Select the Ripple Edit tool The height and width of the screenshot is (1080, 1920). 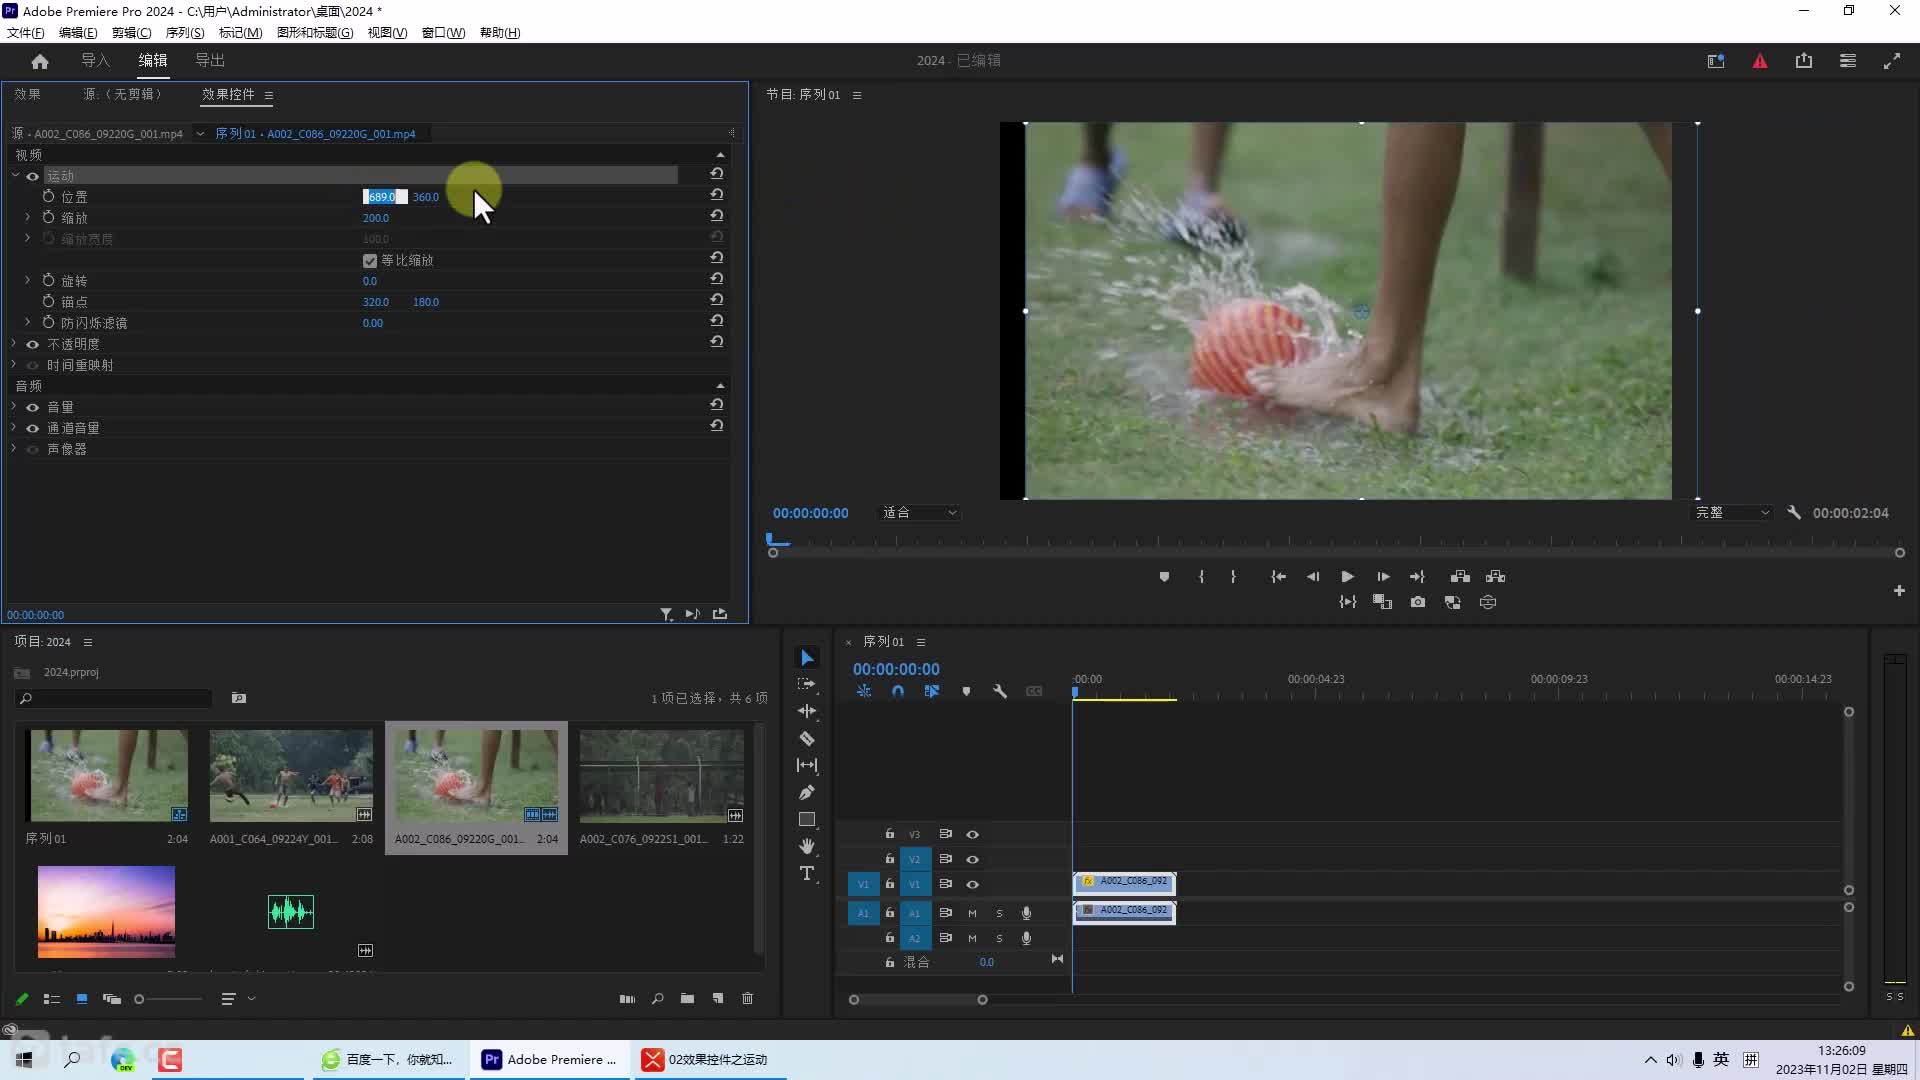[x=807, y=711]
